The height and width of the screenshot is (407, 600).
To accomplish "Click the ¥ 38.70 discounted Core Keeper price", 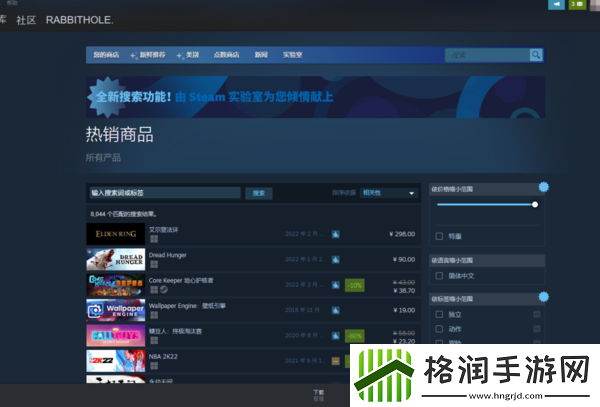I will click(404, 291).
